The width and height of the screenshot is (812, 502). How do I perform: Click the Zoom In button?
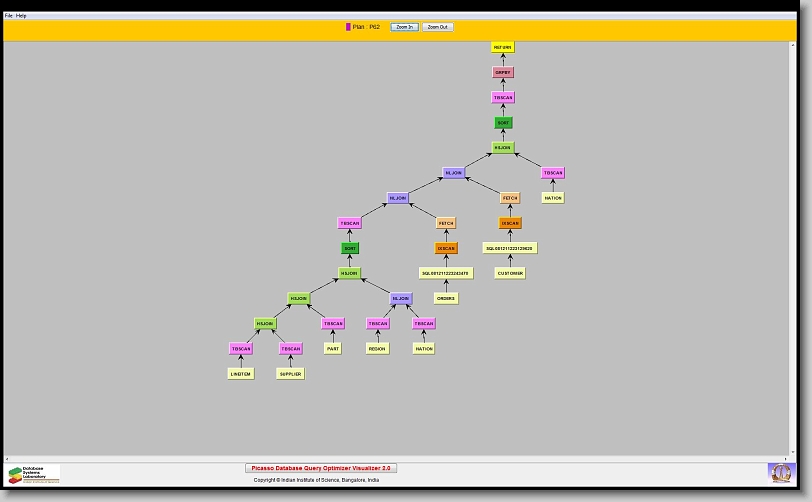click(x=404, y=27)
